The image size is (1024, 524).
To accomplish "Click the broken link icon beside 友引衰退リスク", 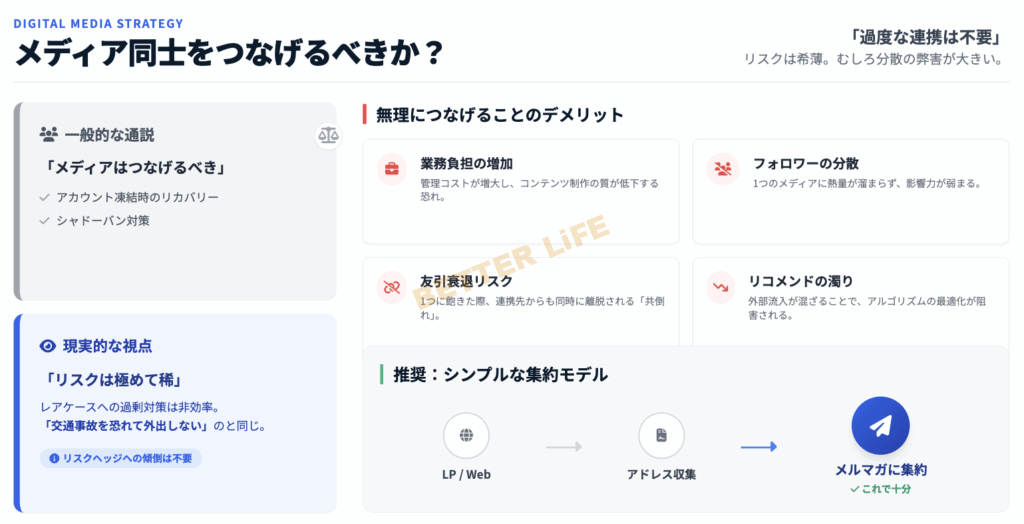I will 391,286.
